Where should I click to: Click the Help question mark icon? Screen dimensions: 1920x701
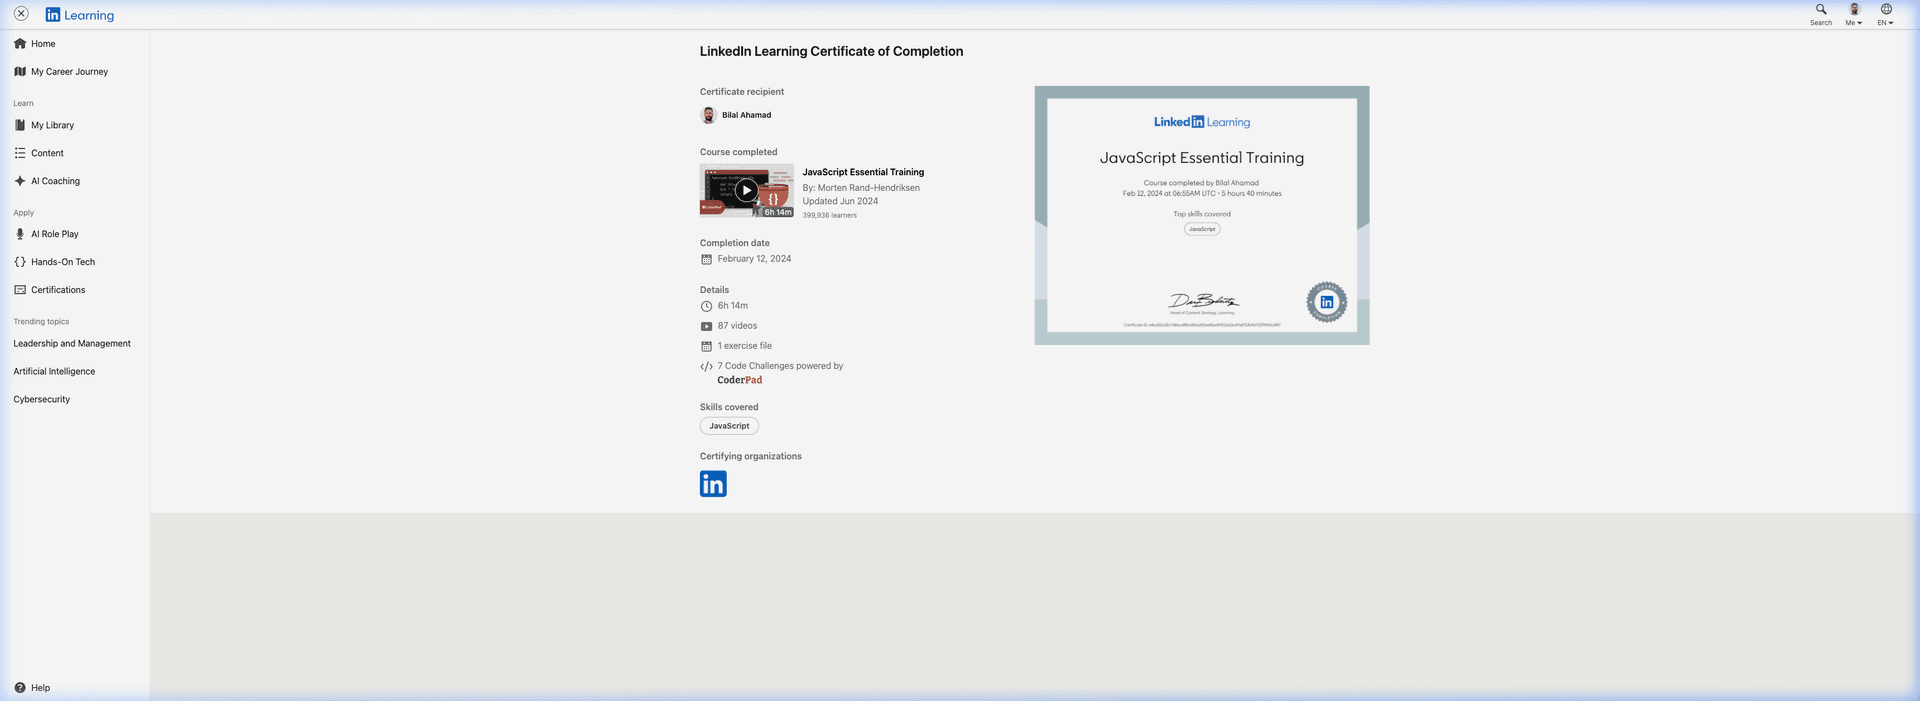pyautogui.click(x=20, y=688)
